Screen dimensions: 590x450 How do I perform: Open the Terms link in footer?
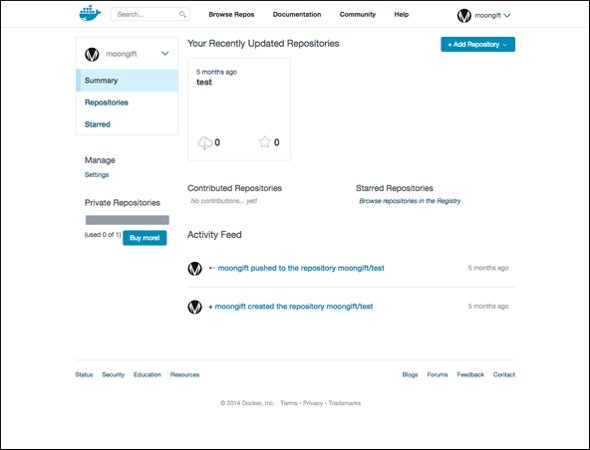click(x=289, y=403)
